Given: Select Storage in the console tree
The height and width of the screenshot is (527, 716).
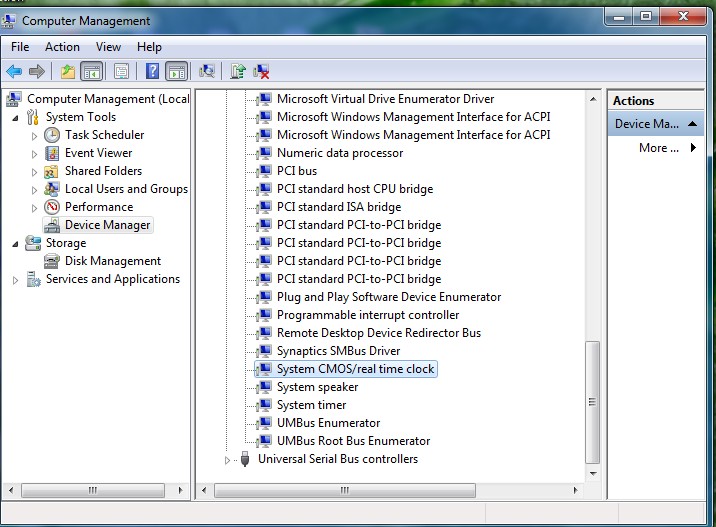Looking at the screenshot, I should [x=66, y=243].
